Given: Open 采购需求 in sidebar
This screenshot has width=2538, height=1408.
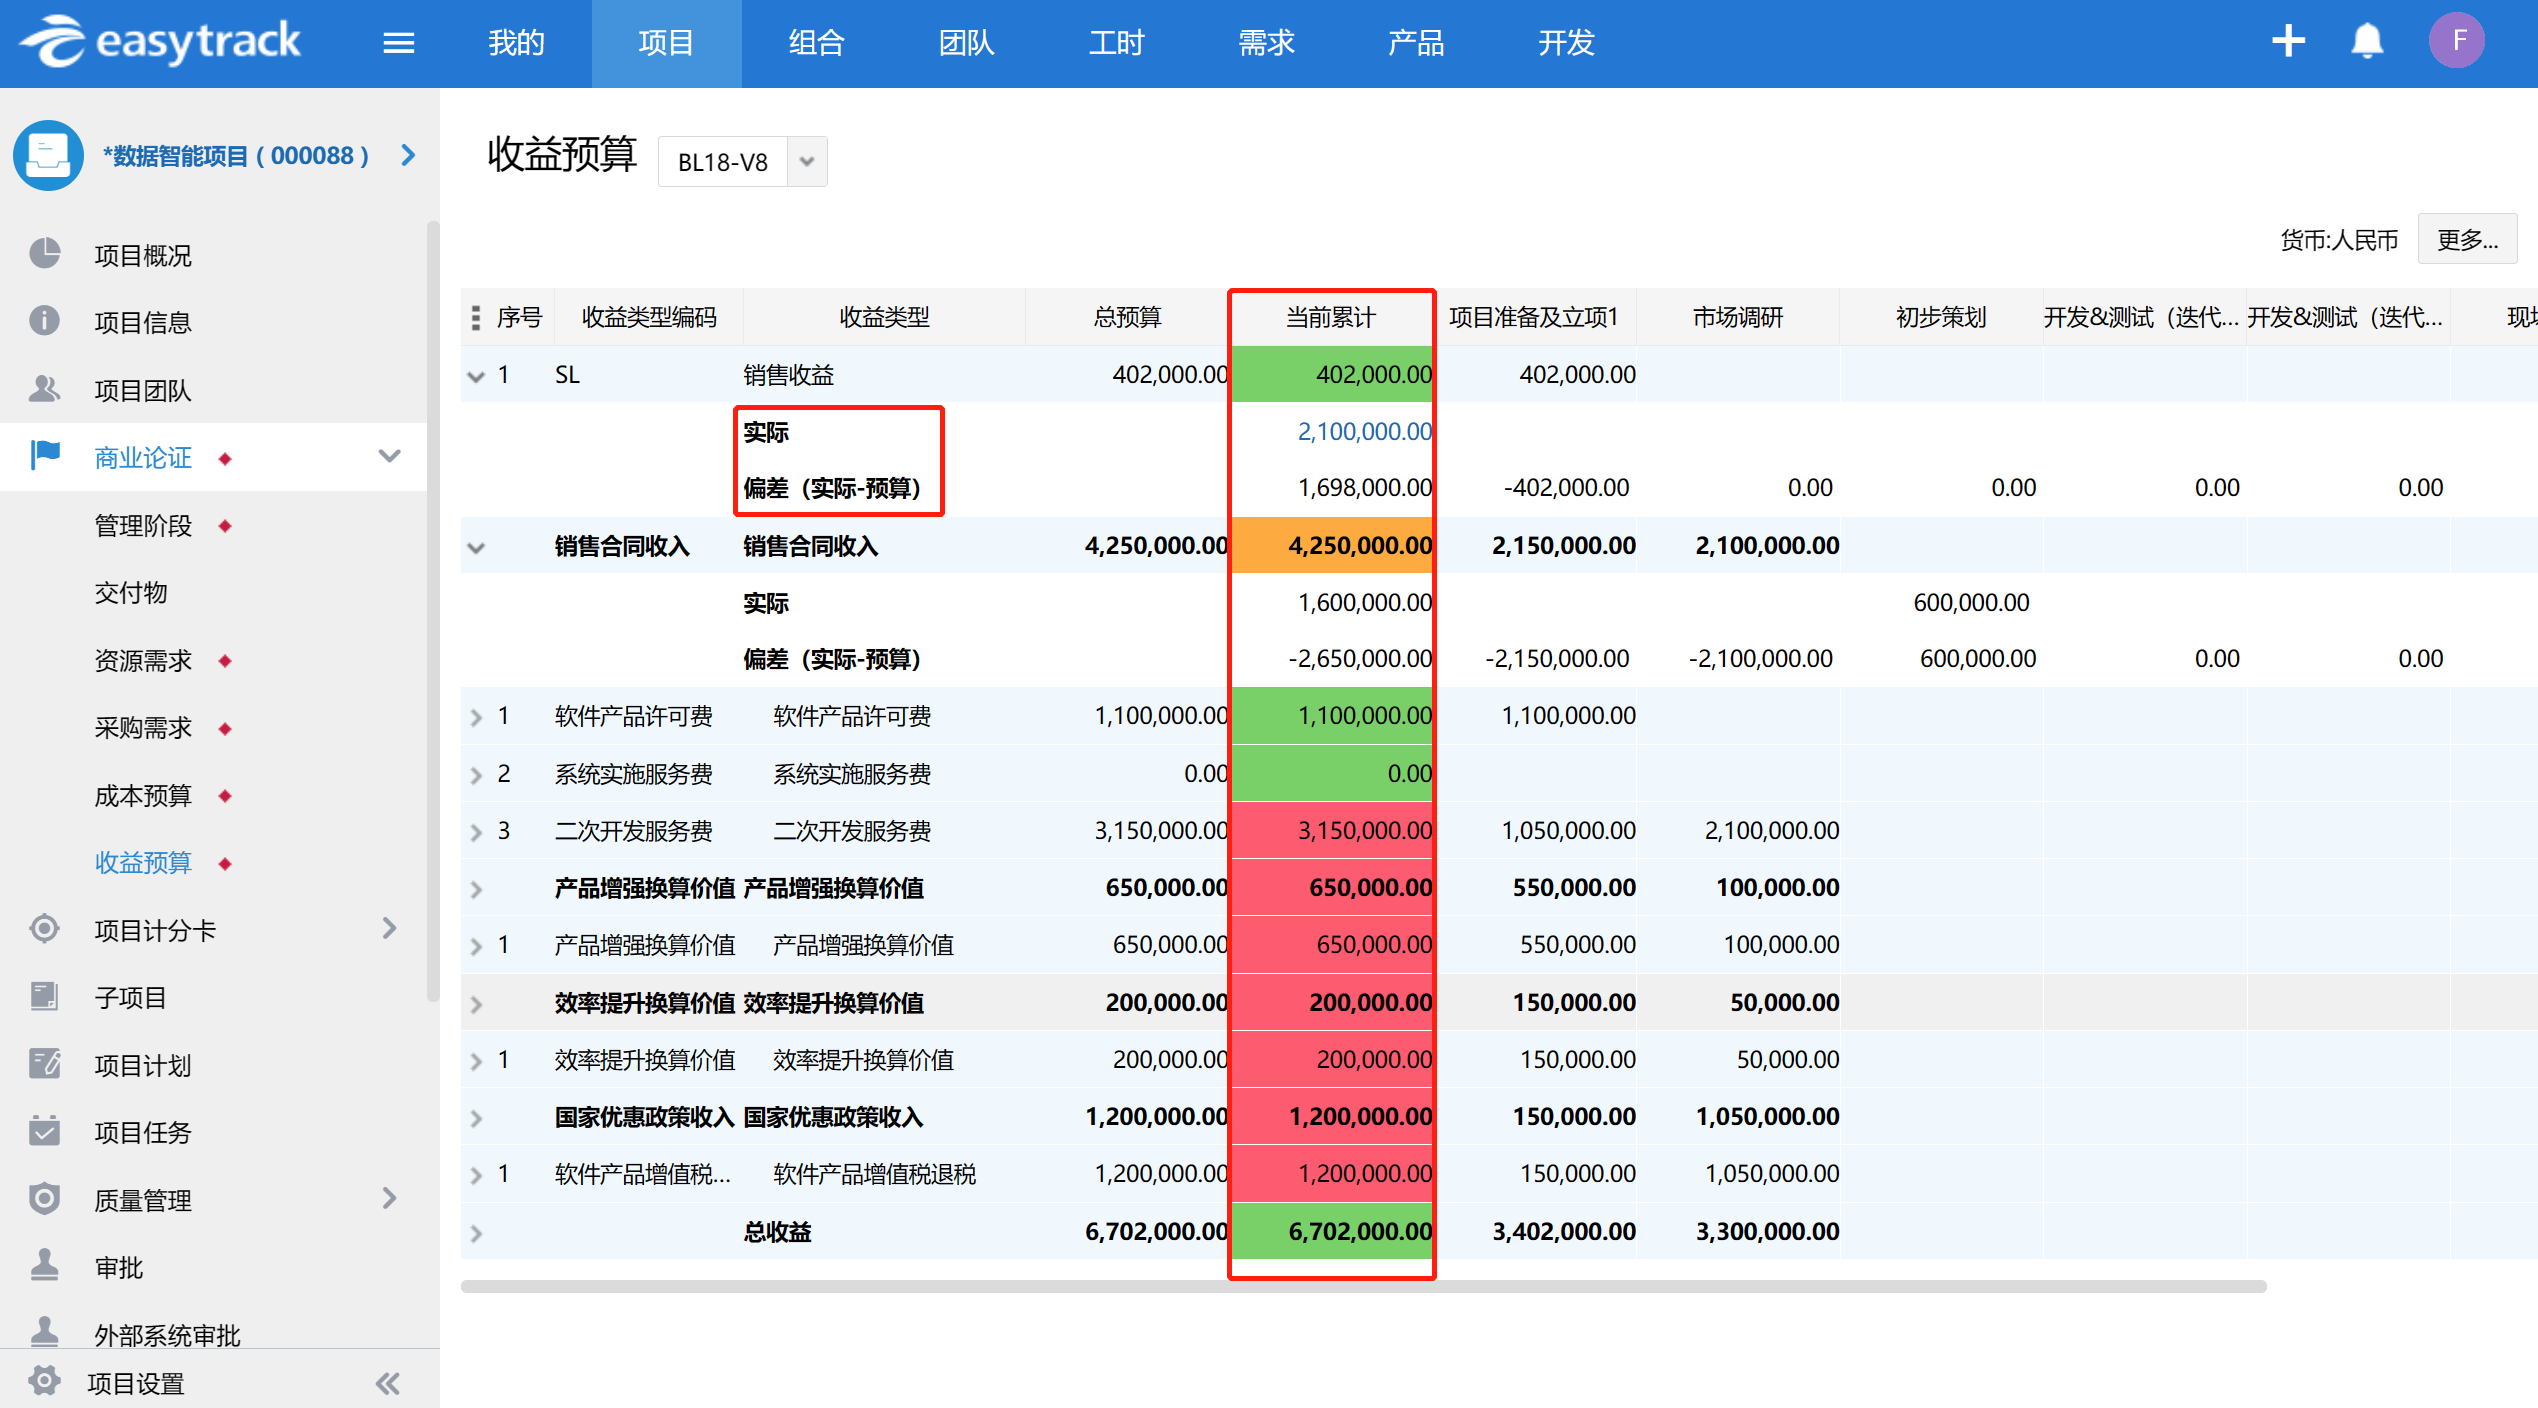Looking at the screenshot, I should [143, 727].
